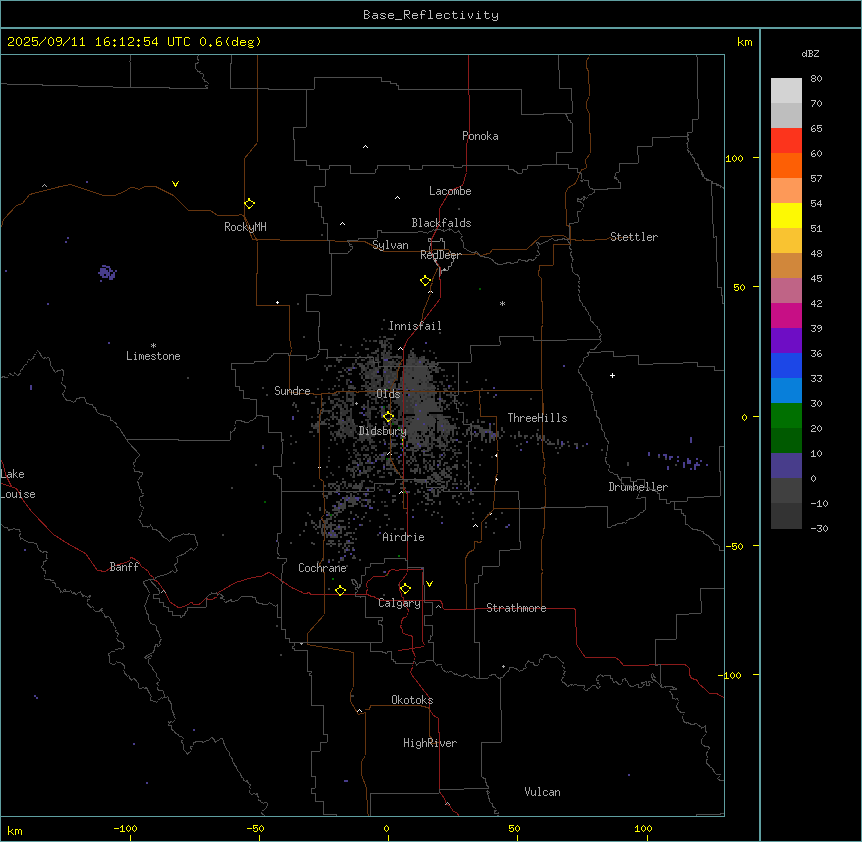Click the dBZ legend heading
The height and width of the screenshot is (842, 862).
(x=810, y=53)
